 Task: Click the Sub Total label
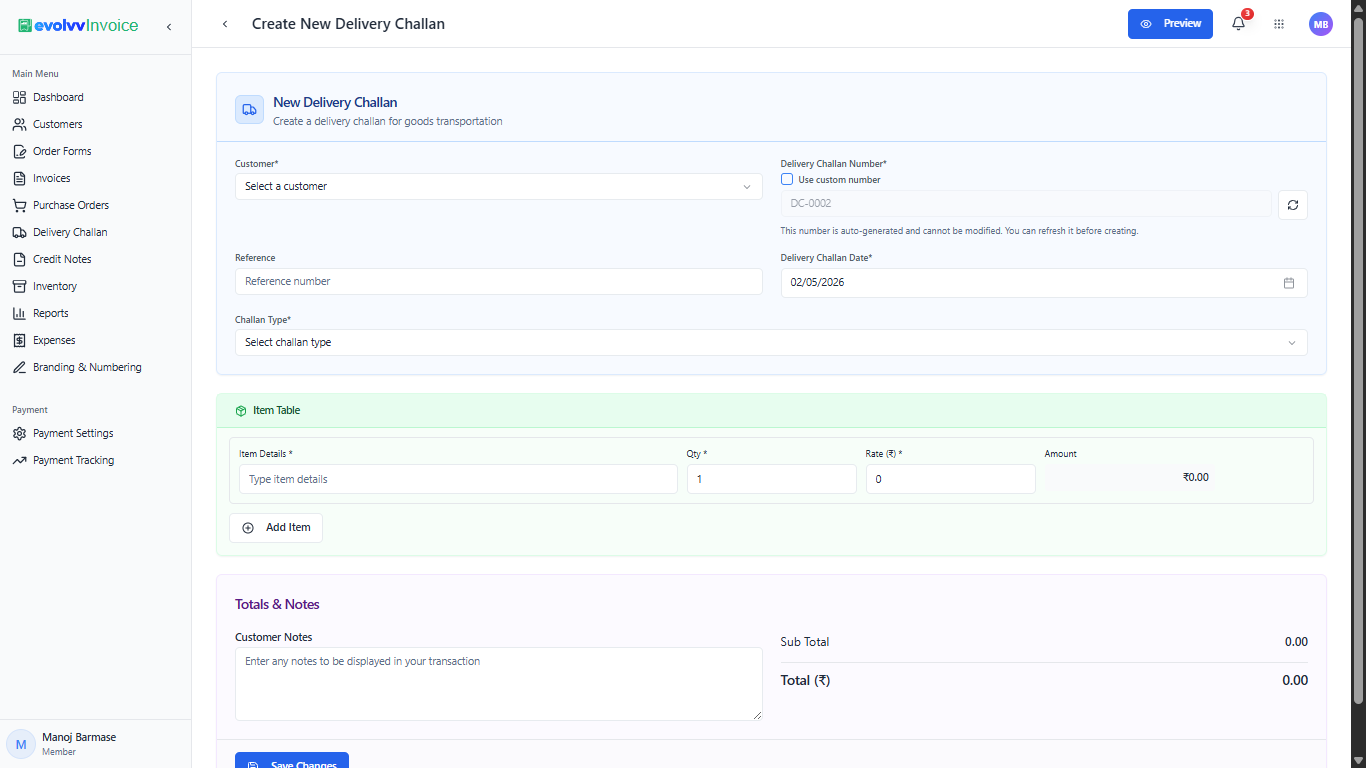coord(805,642)
